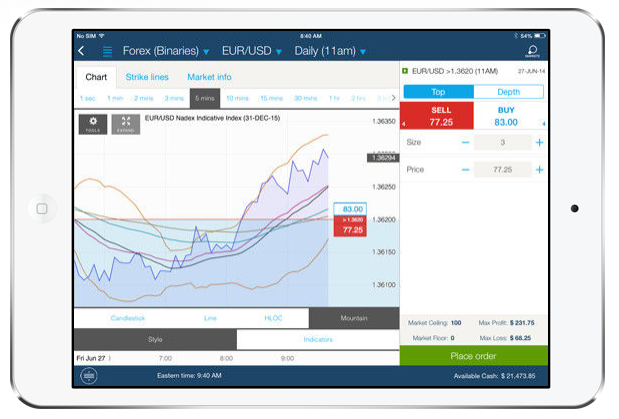Increase Price with plus button
The width and height of the screenshot is (619, 419).
click(540, 170)
